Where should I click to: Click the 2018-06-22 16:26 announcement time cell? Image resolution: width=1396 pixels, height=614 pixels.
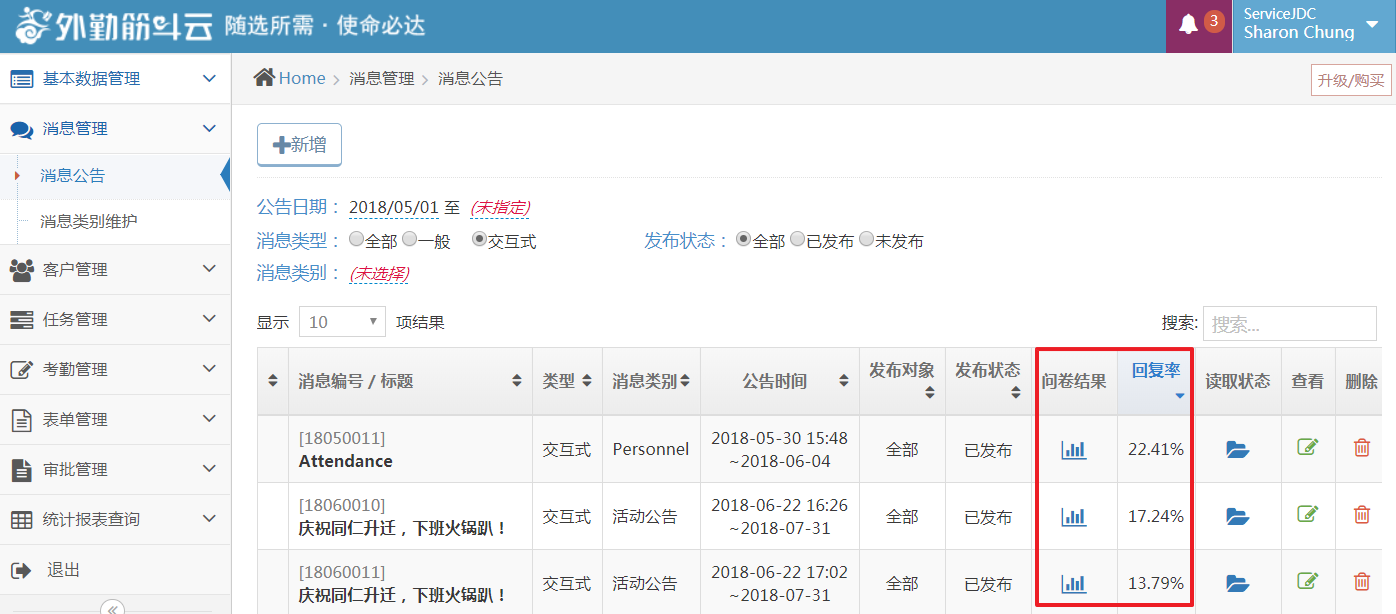(x=780, y=517)
